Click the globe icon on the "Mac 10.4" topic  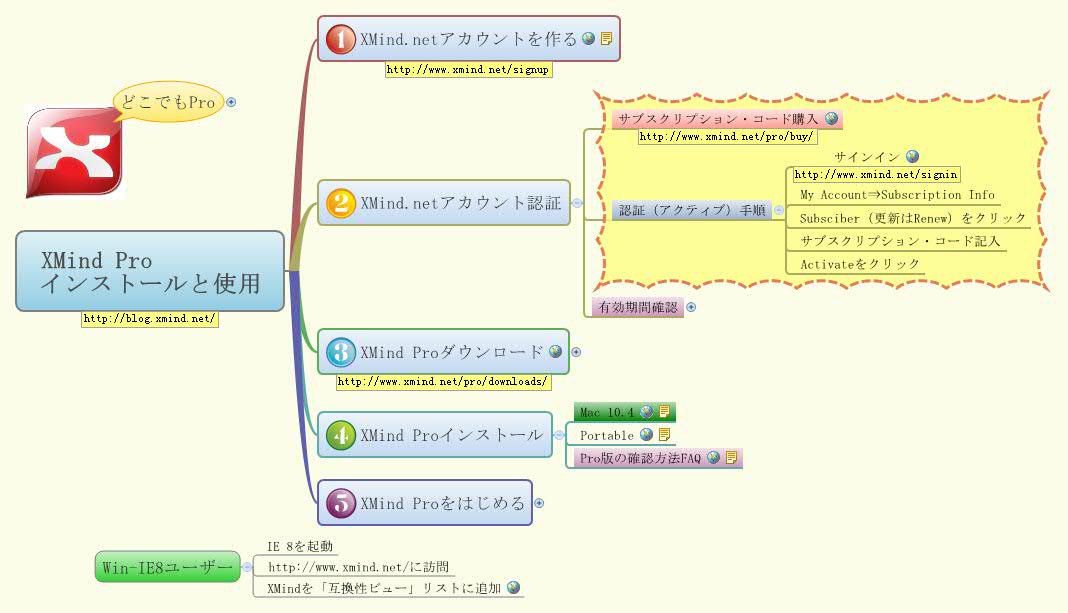point(646,412)
